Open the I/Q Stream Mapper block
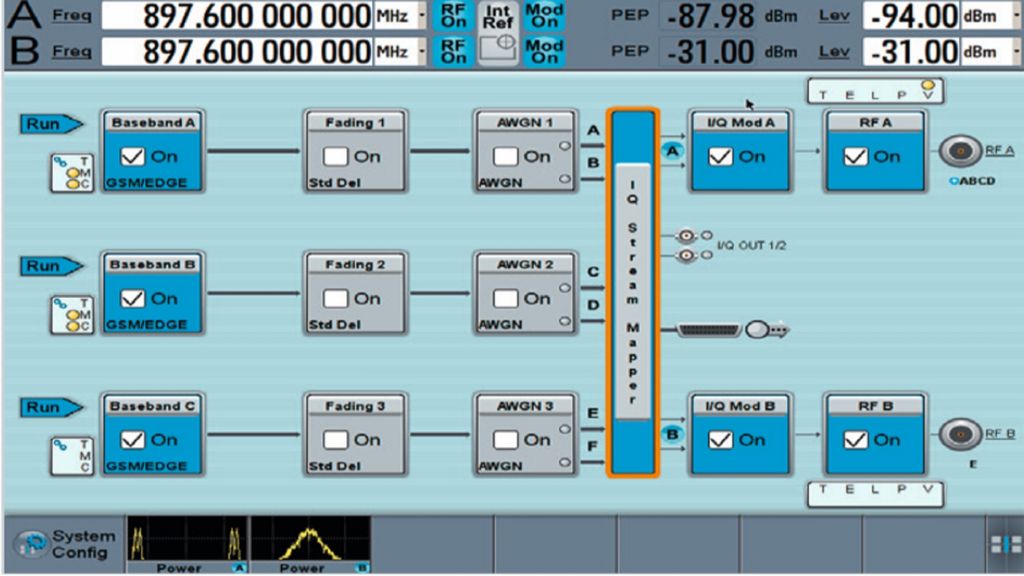Viewport: 1024px width, 576px height. (x=632, y=292)
